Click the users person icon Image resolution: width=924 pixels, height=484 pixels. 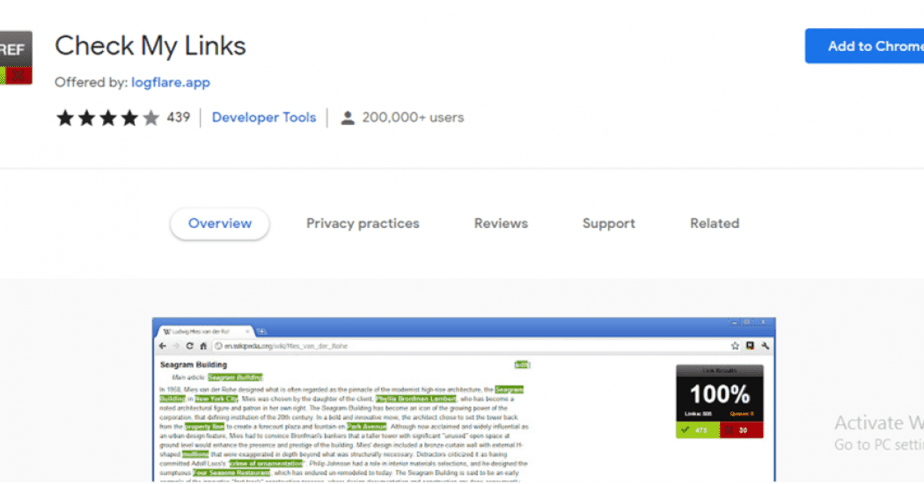pyautogui.click(x=347, y=118)
